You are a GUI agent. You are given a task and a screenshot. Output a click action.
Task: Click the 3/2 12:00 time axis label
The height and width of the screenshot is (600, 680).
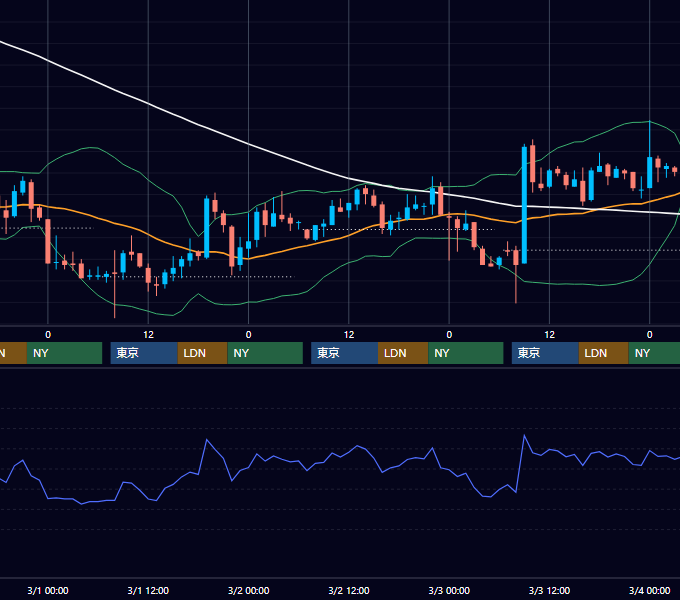coord(349,590)
